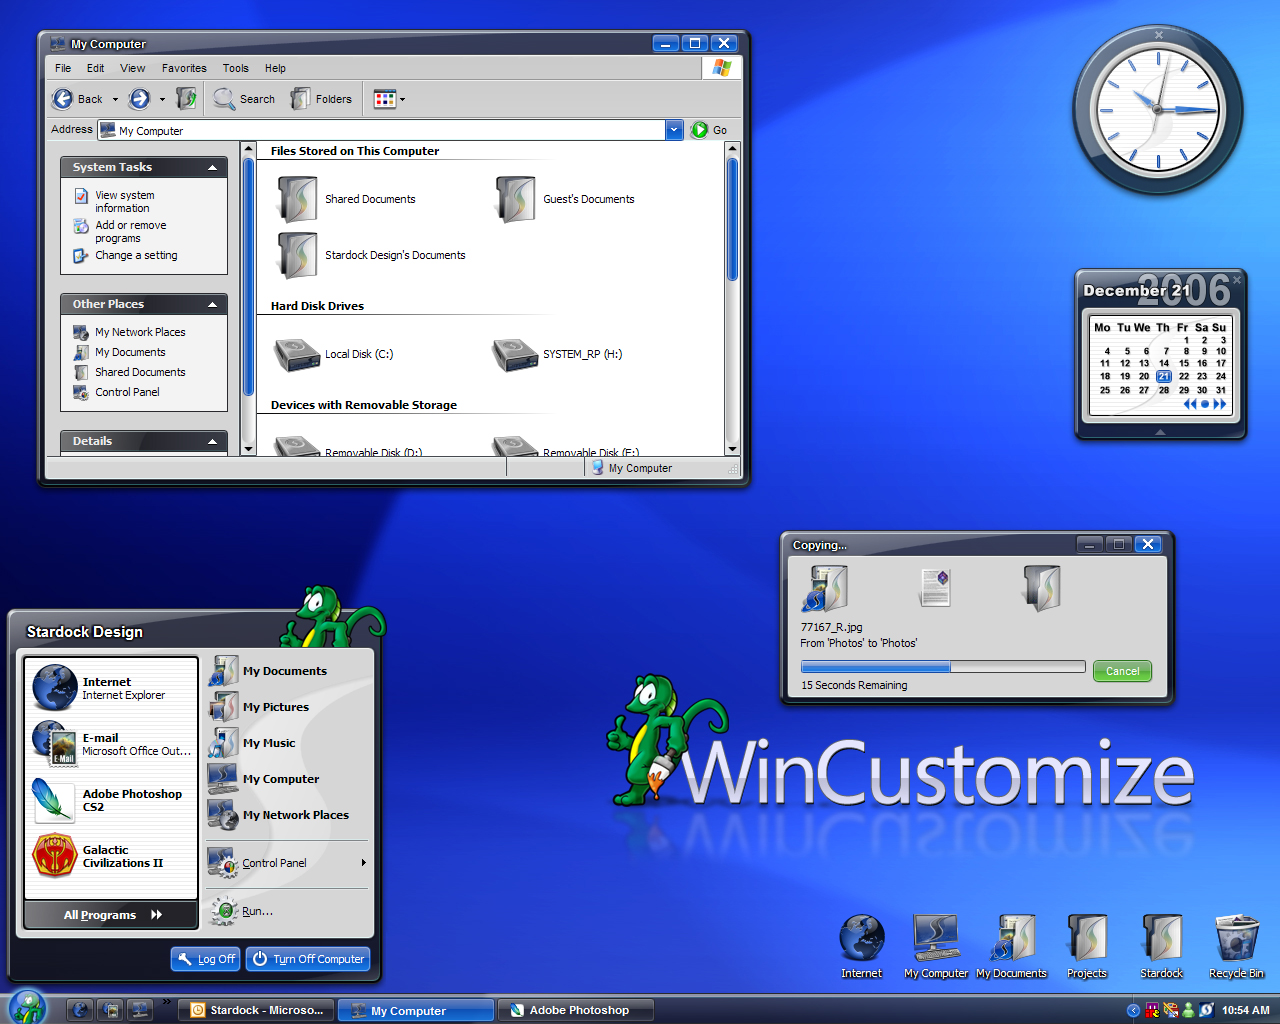1280x1024 pixels.
Task: Collapse the Other Places panel
Action: [x=212, y=305]
